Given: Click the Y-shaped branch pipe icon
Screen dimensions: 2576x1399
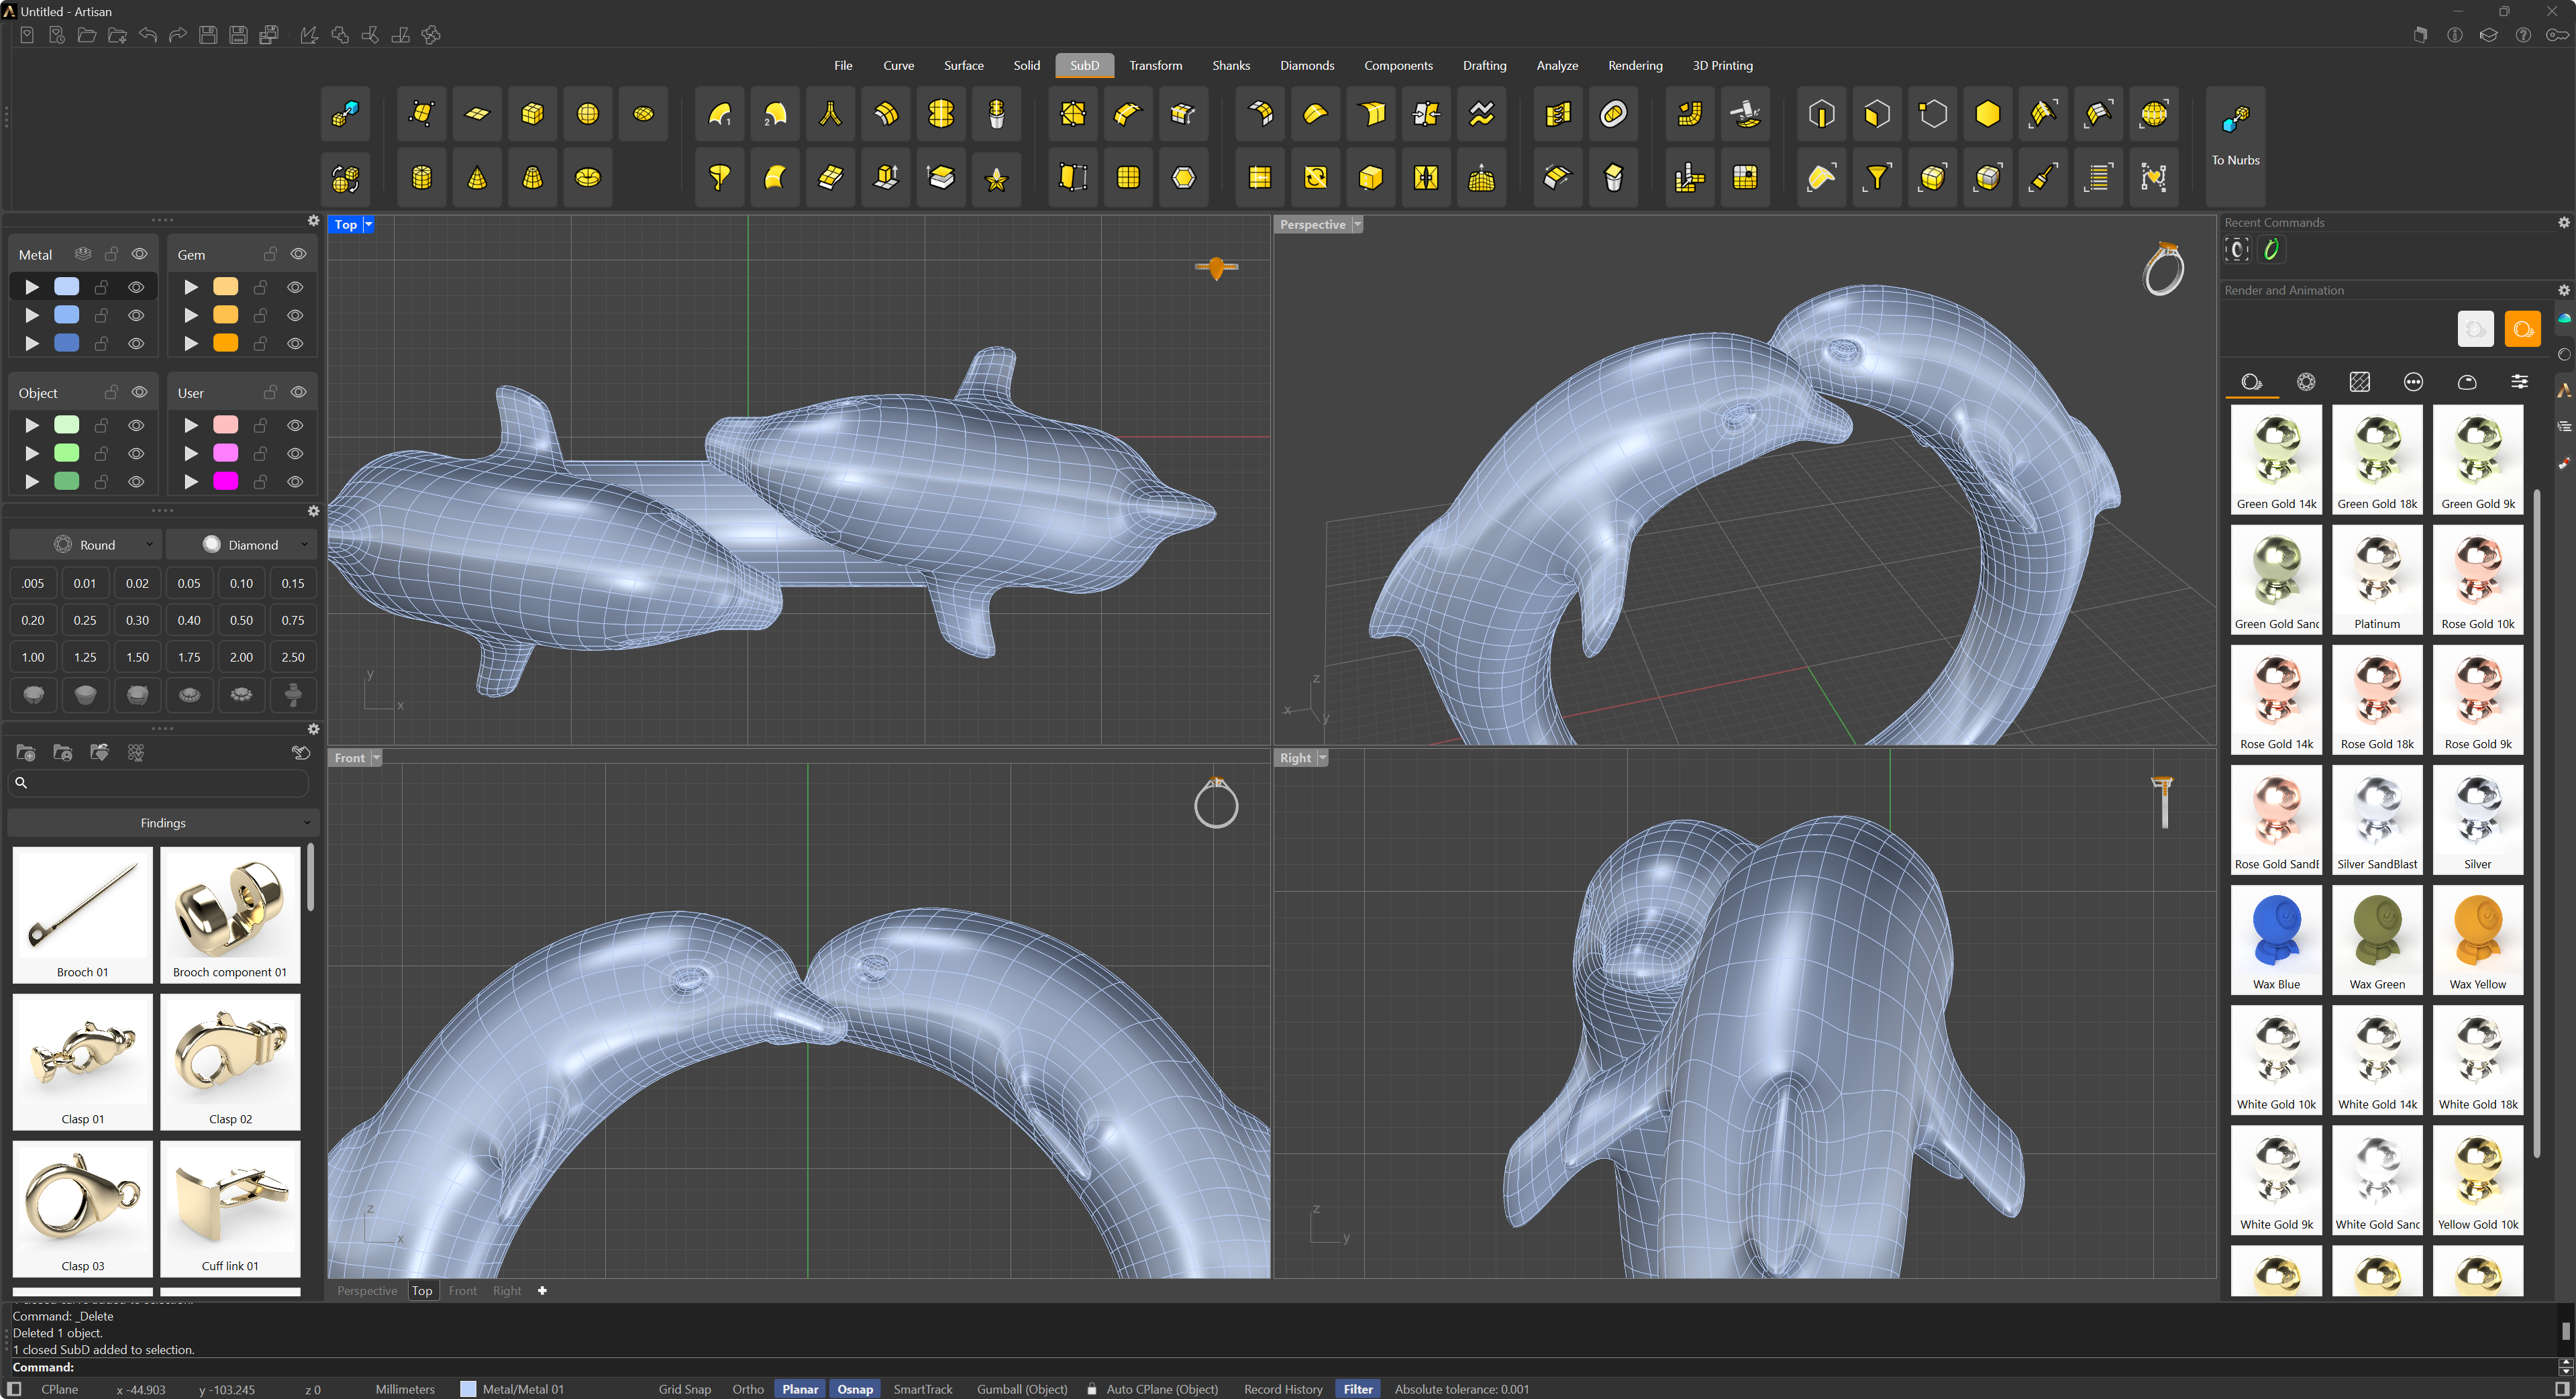Looking at the screenshot, I should coord(830,114).
